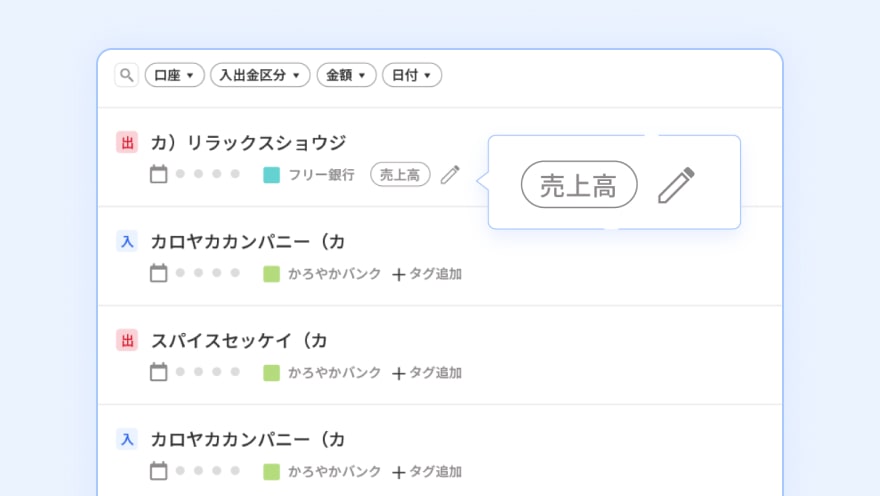Click the large pencil icon in popup
The height and width of the screenshot is (496, 880).
(x=676, y=185)
